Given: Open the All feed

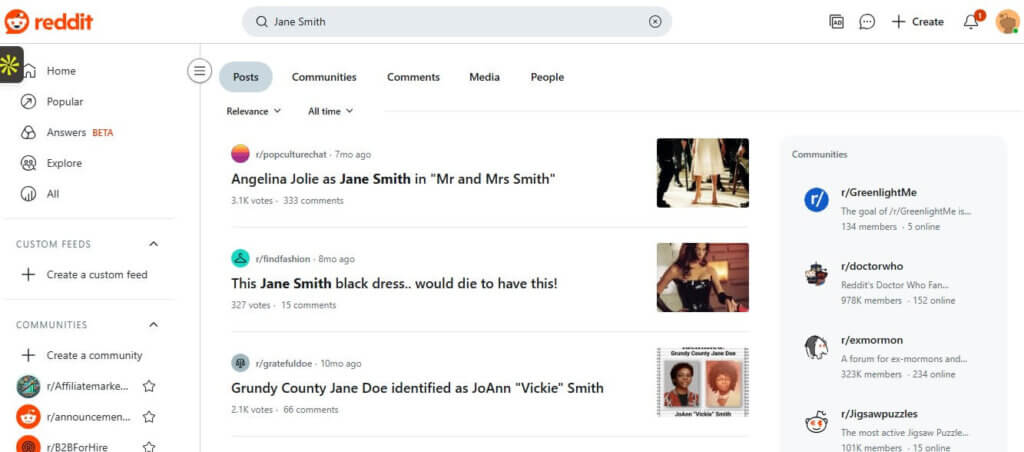Looking at the screenshot, I should pos(53,193).
